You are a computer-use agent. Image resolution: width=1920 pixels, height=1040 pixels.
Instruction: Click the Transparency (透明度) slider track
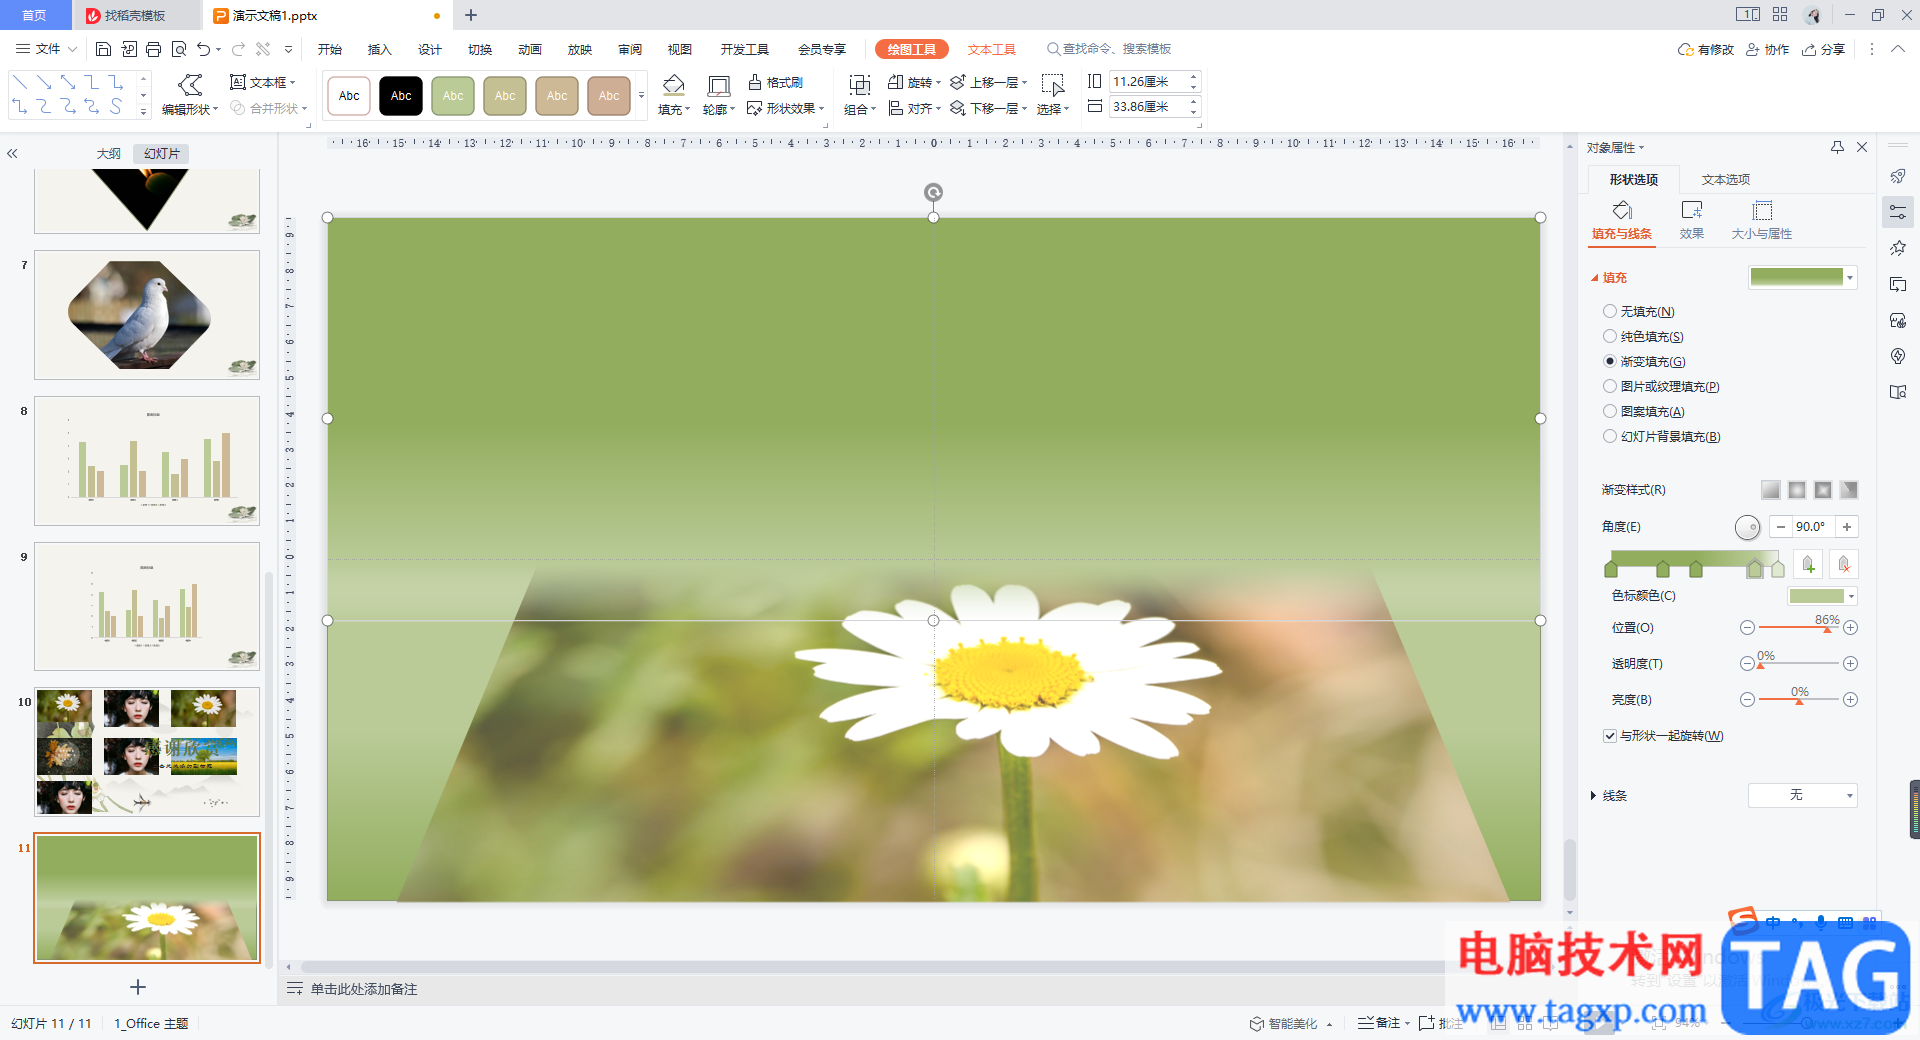point(1798,664)
